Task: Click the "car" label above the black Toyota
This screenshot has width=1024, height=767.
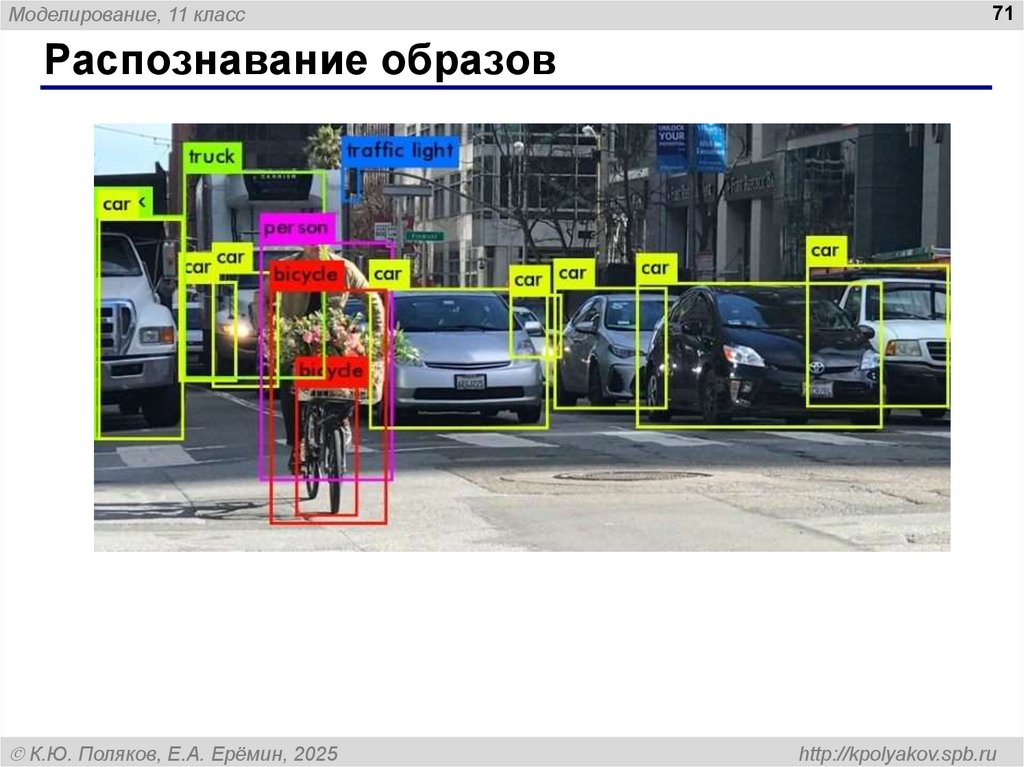Action: coord(656,269)
